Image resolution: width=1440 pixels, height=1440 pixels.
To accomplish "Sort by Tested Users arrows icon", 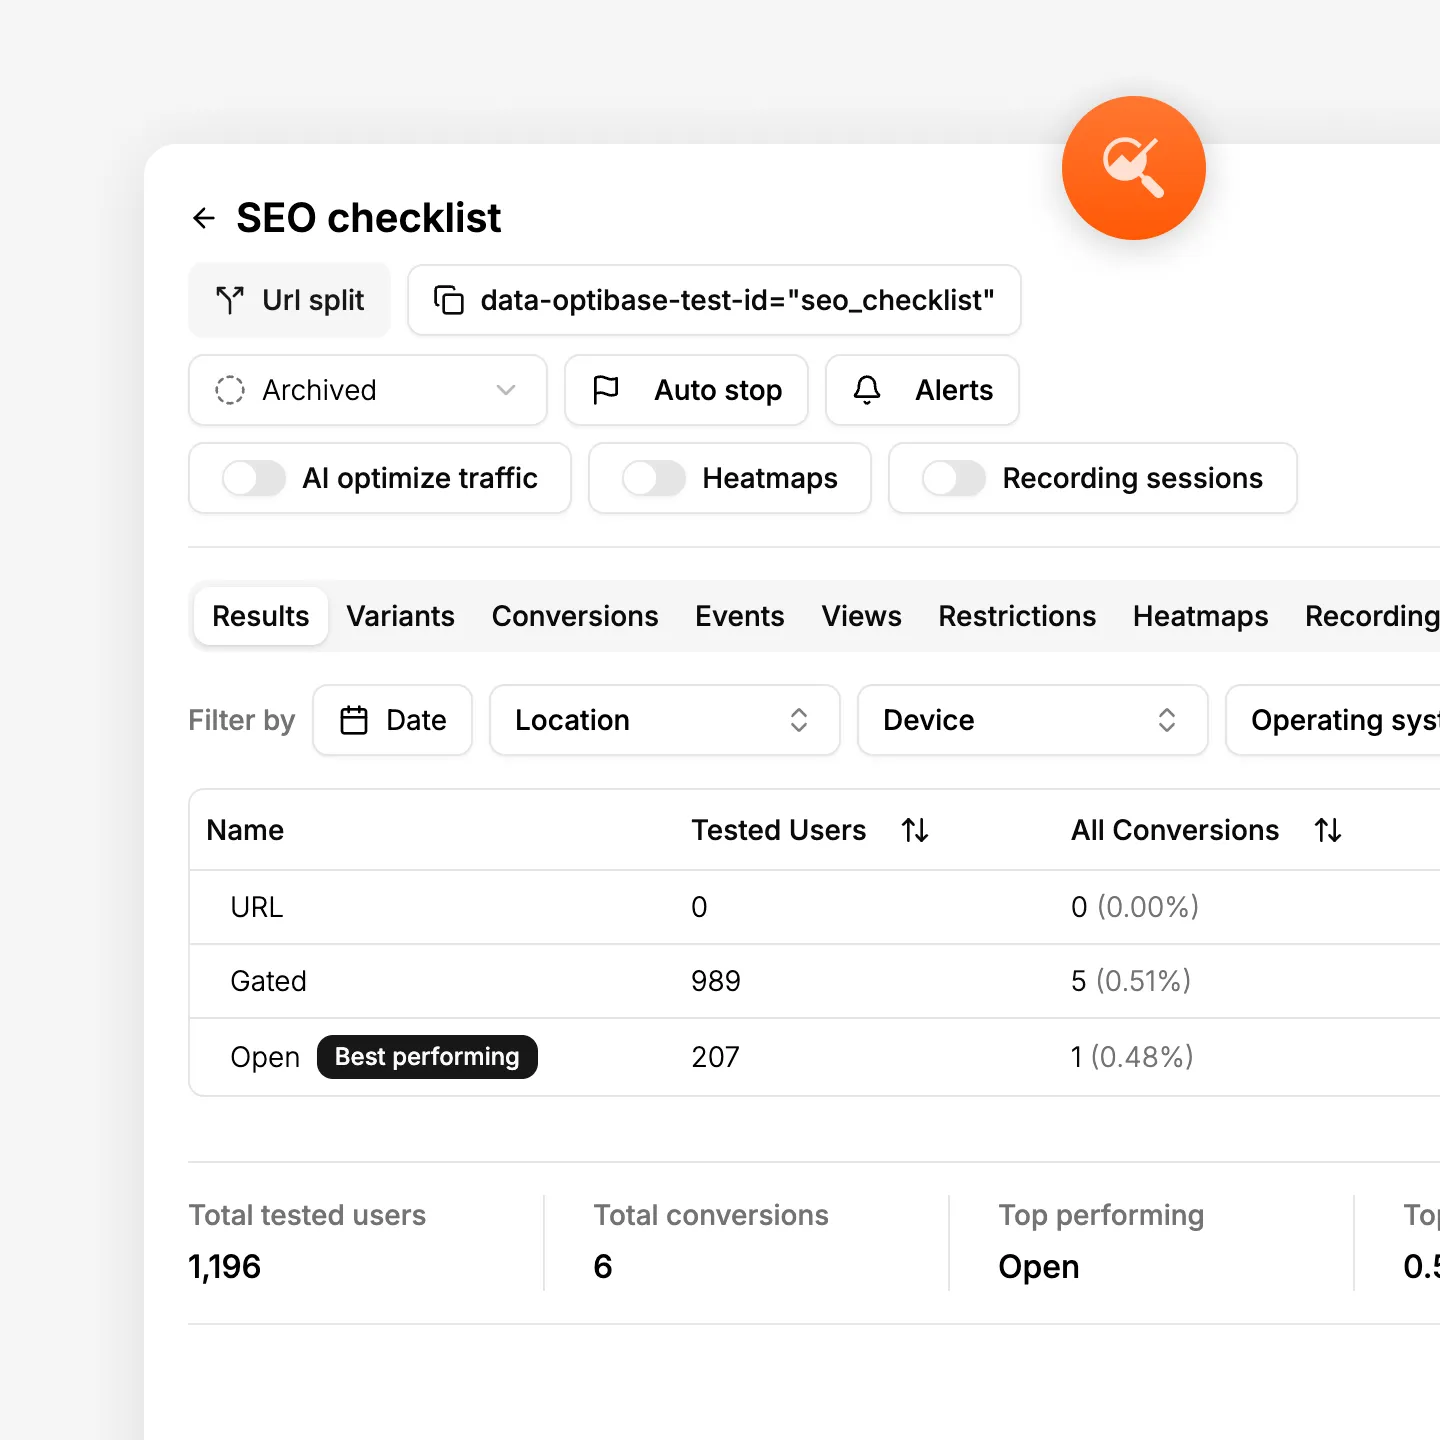I will [915, 830].
